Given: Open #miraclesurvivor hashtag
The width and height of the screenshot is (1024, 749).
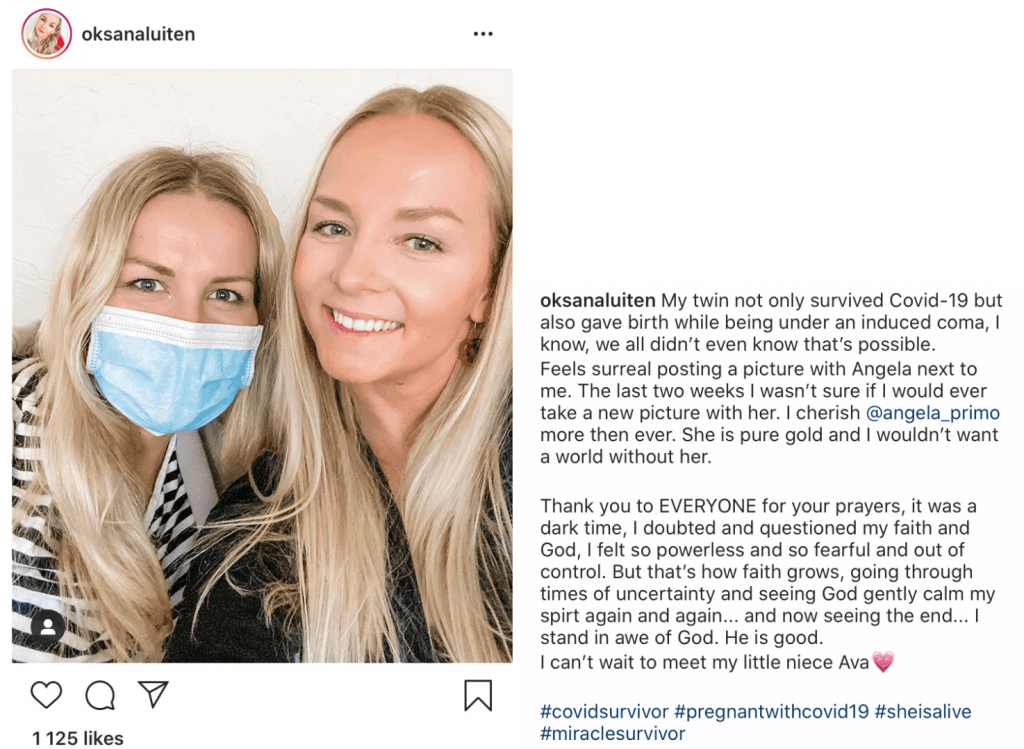Looking at the screenshot, I should coord(613,733).
